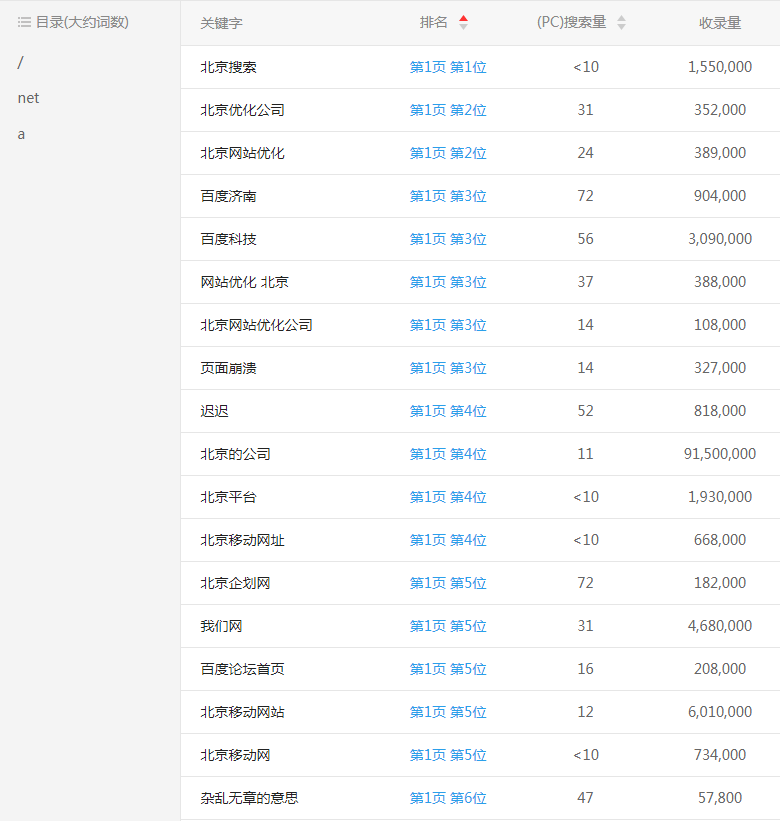
Task: Click the 第1页 第4位 link for 迟迟
Action: [448, 411]
